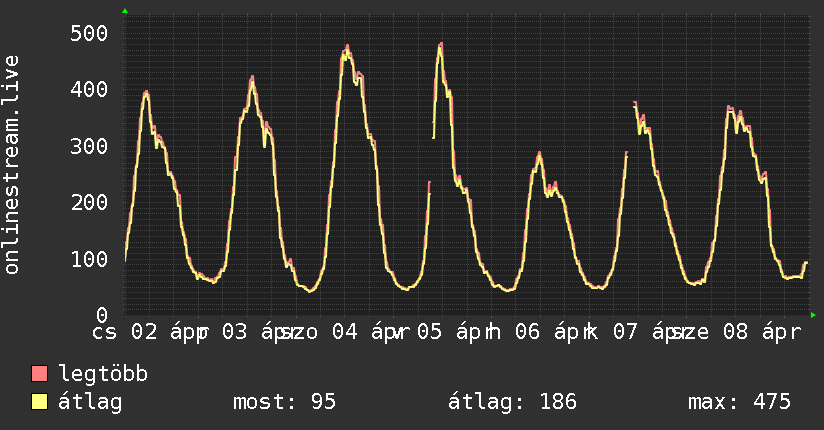
Task: Click the green arrow ending the x-axis
Action: coord(813,315)
